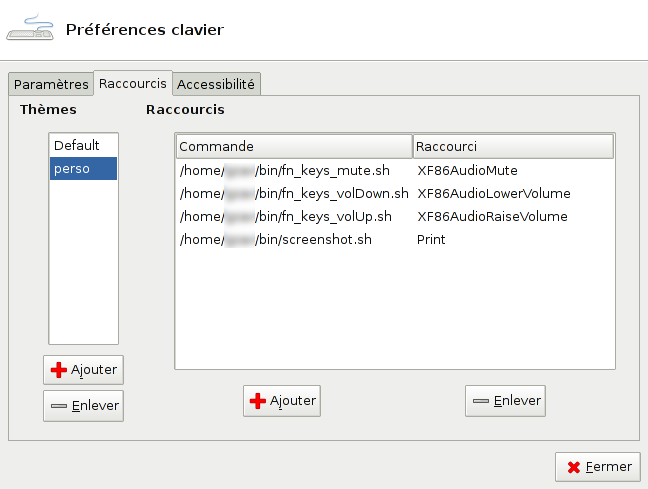The height and width of the screenshot is (489, 648).
Task: Select the fn_keys_volUp.sh command row
Action: pyautogui.click(x=395, y=217)
